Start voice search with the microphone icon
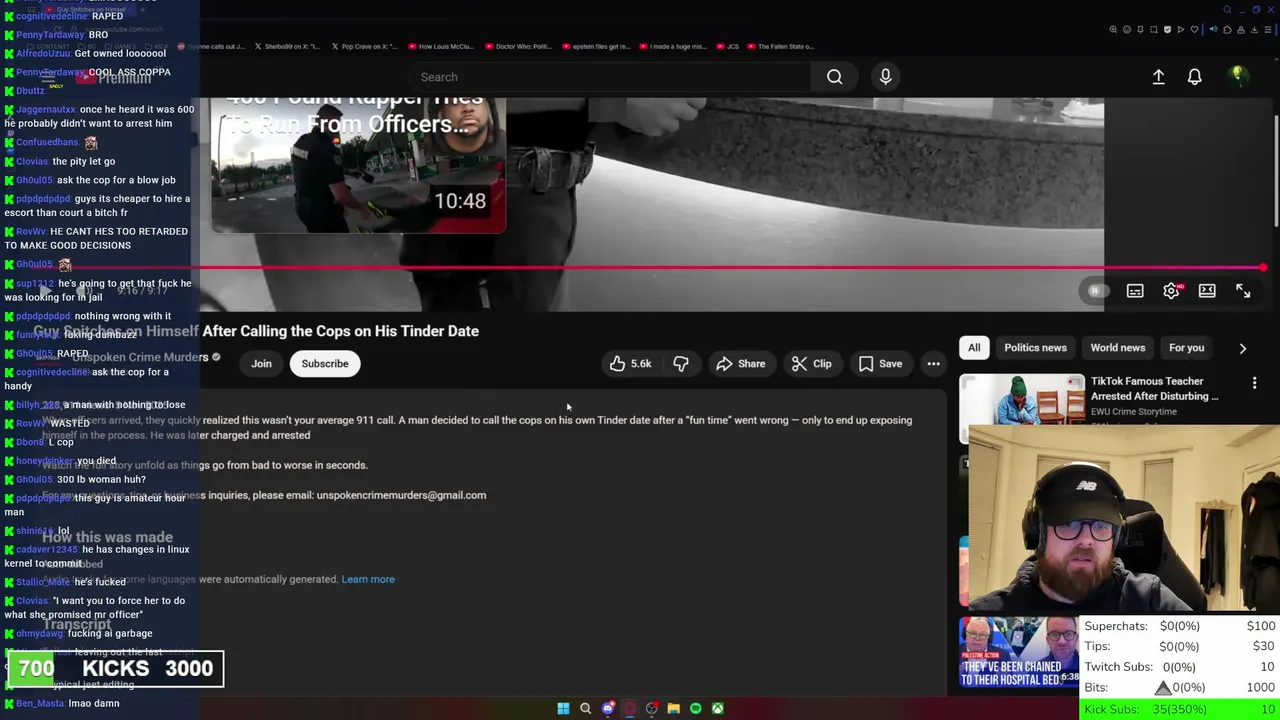Screen dimensions: 1280x720 click(x=885, y=77)
